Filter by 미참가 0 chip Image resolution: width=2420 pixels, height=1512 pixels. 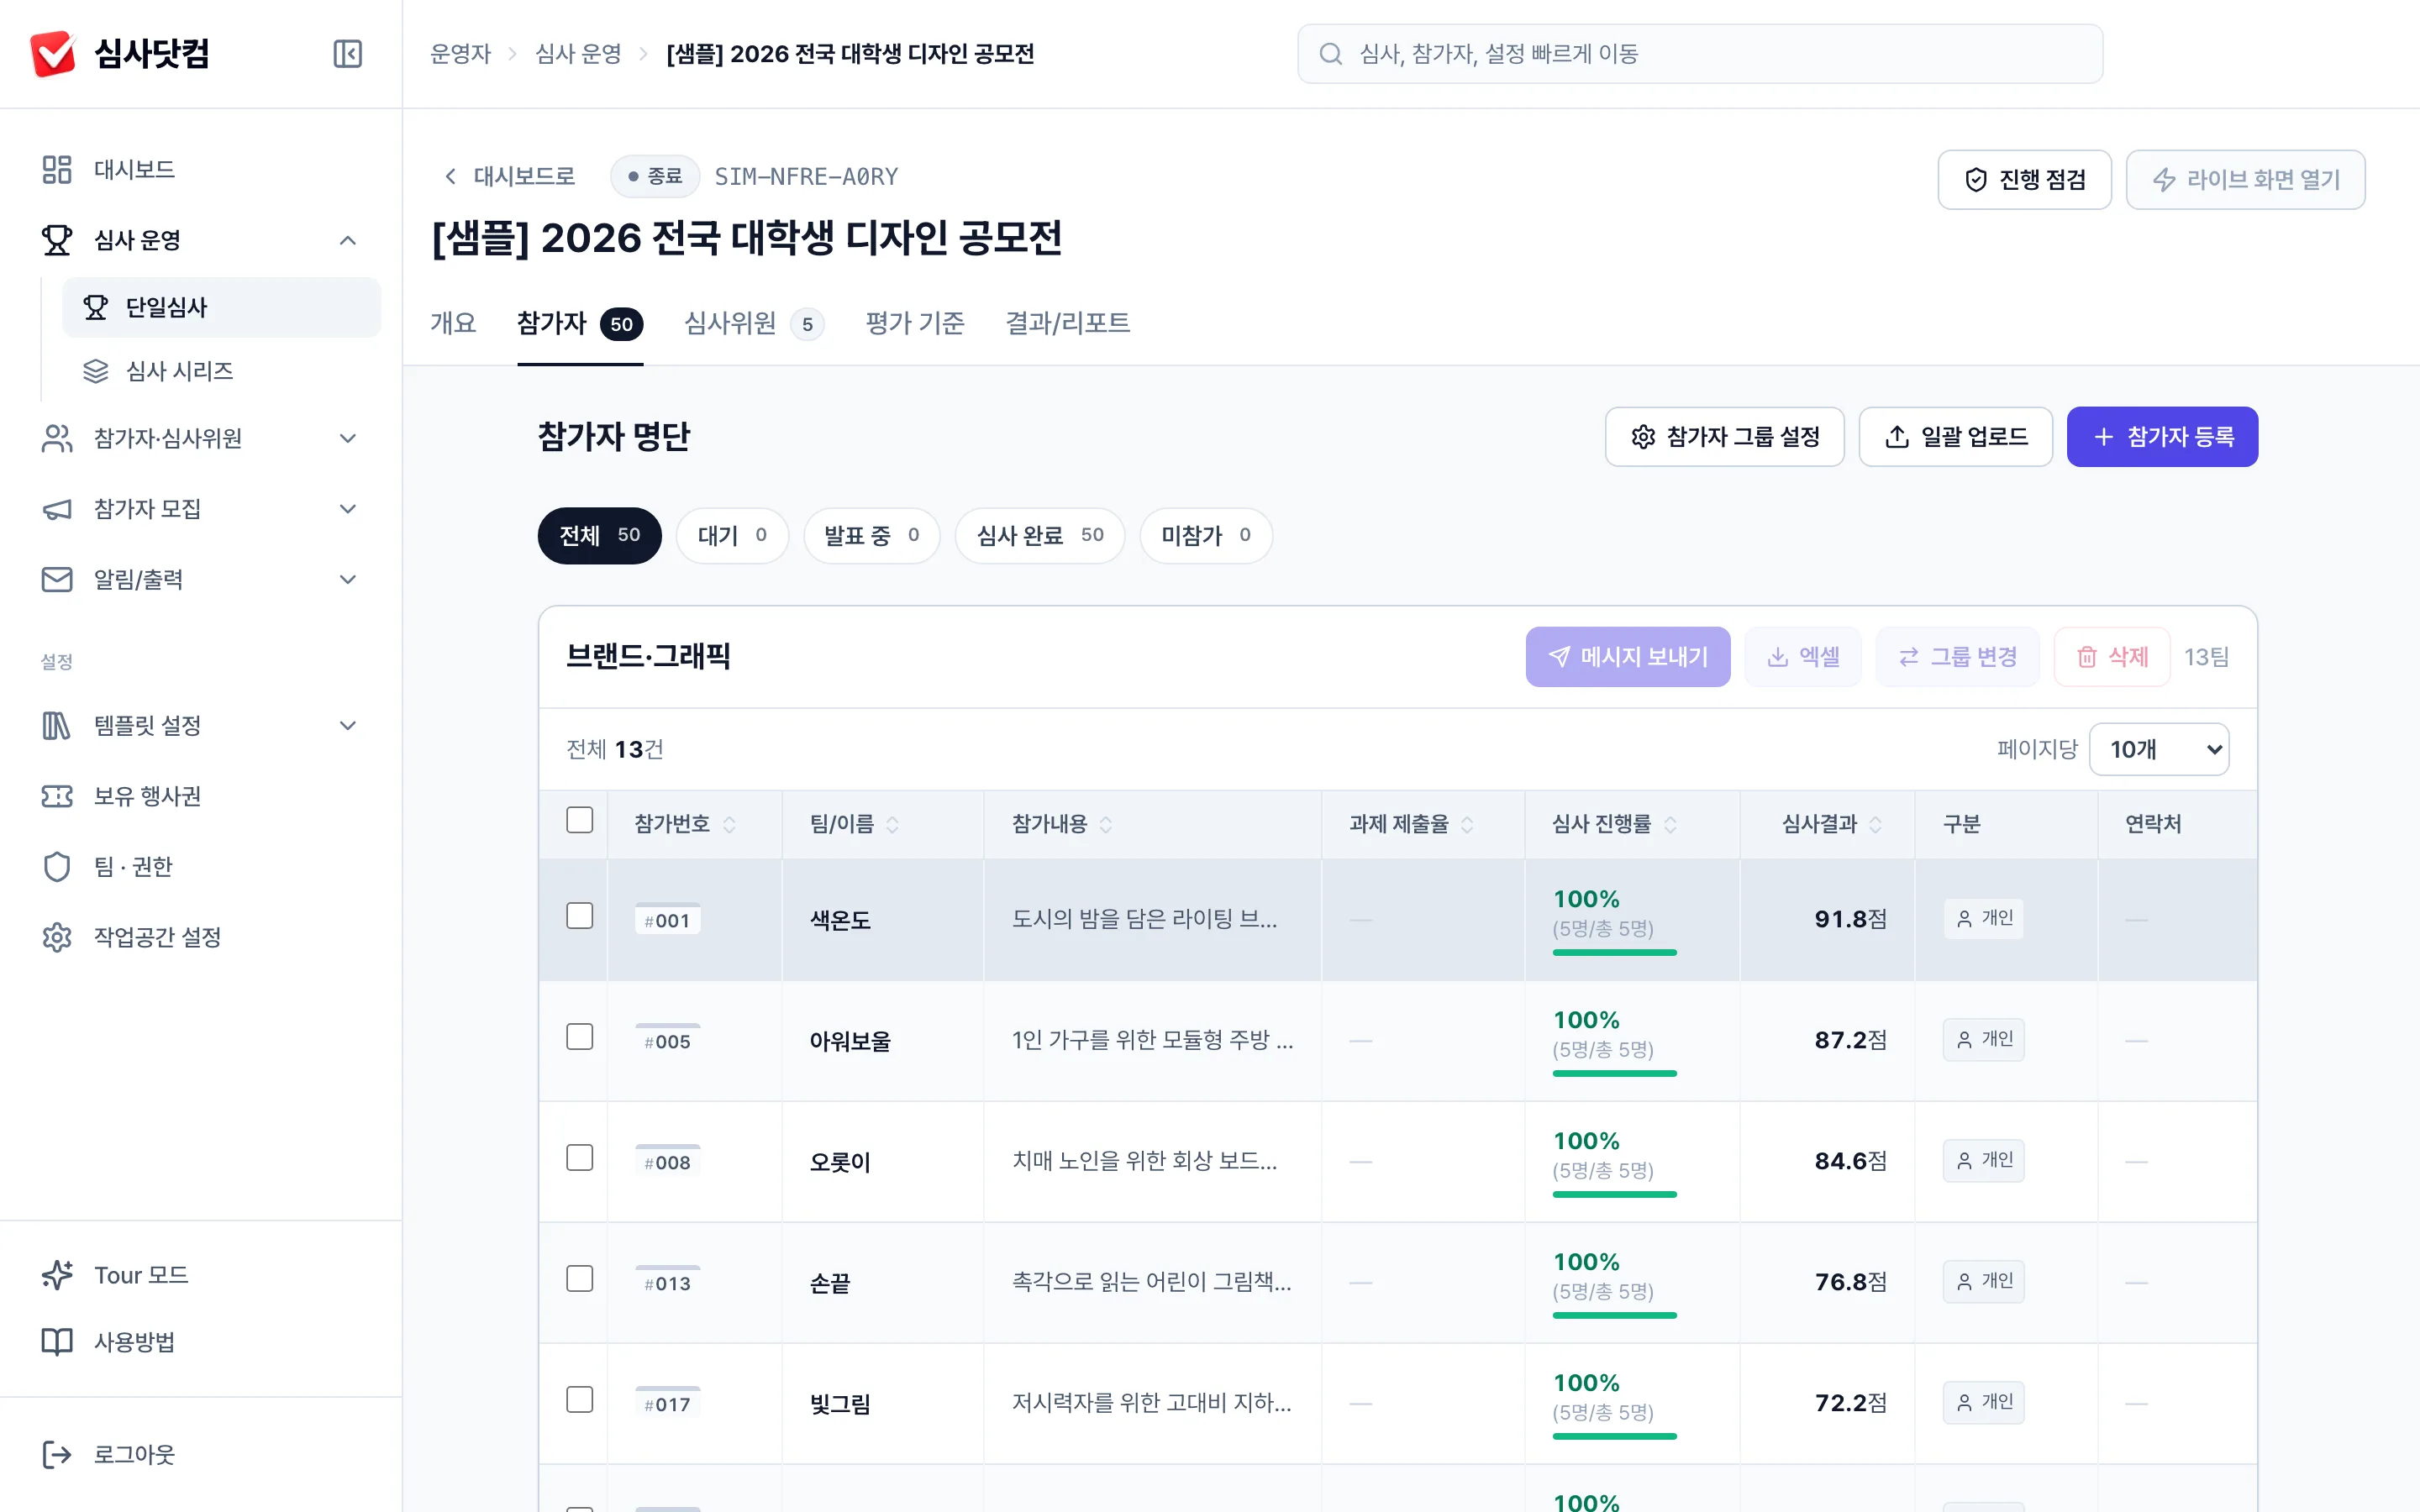[x=1205, y=536]
